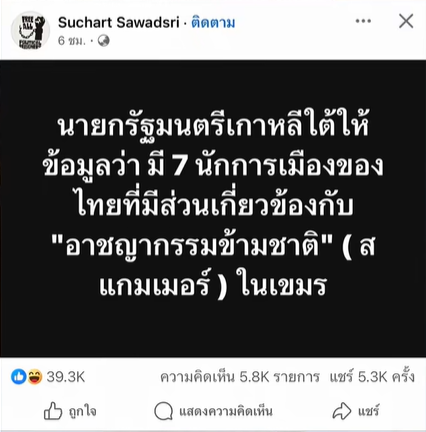Open the three-dot post options menu
426x432 pixels.
point(363,21)
